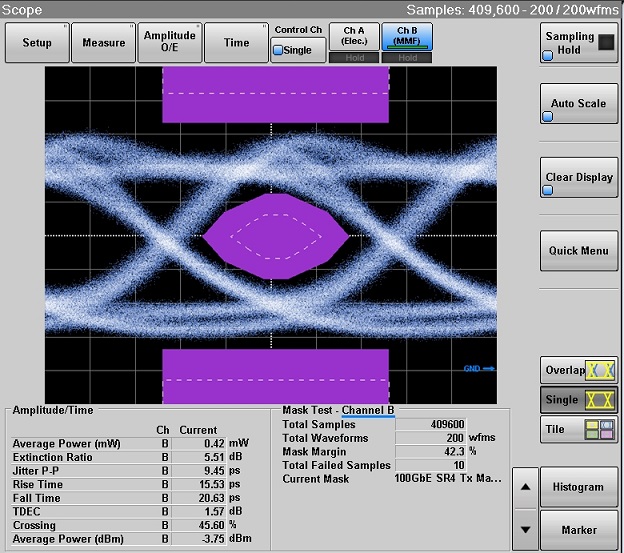This screenshot has height=553, width=624.
Task: Open the Histogram function
Action: [578, 487]
